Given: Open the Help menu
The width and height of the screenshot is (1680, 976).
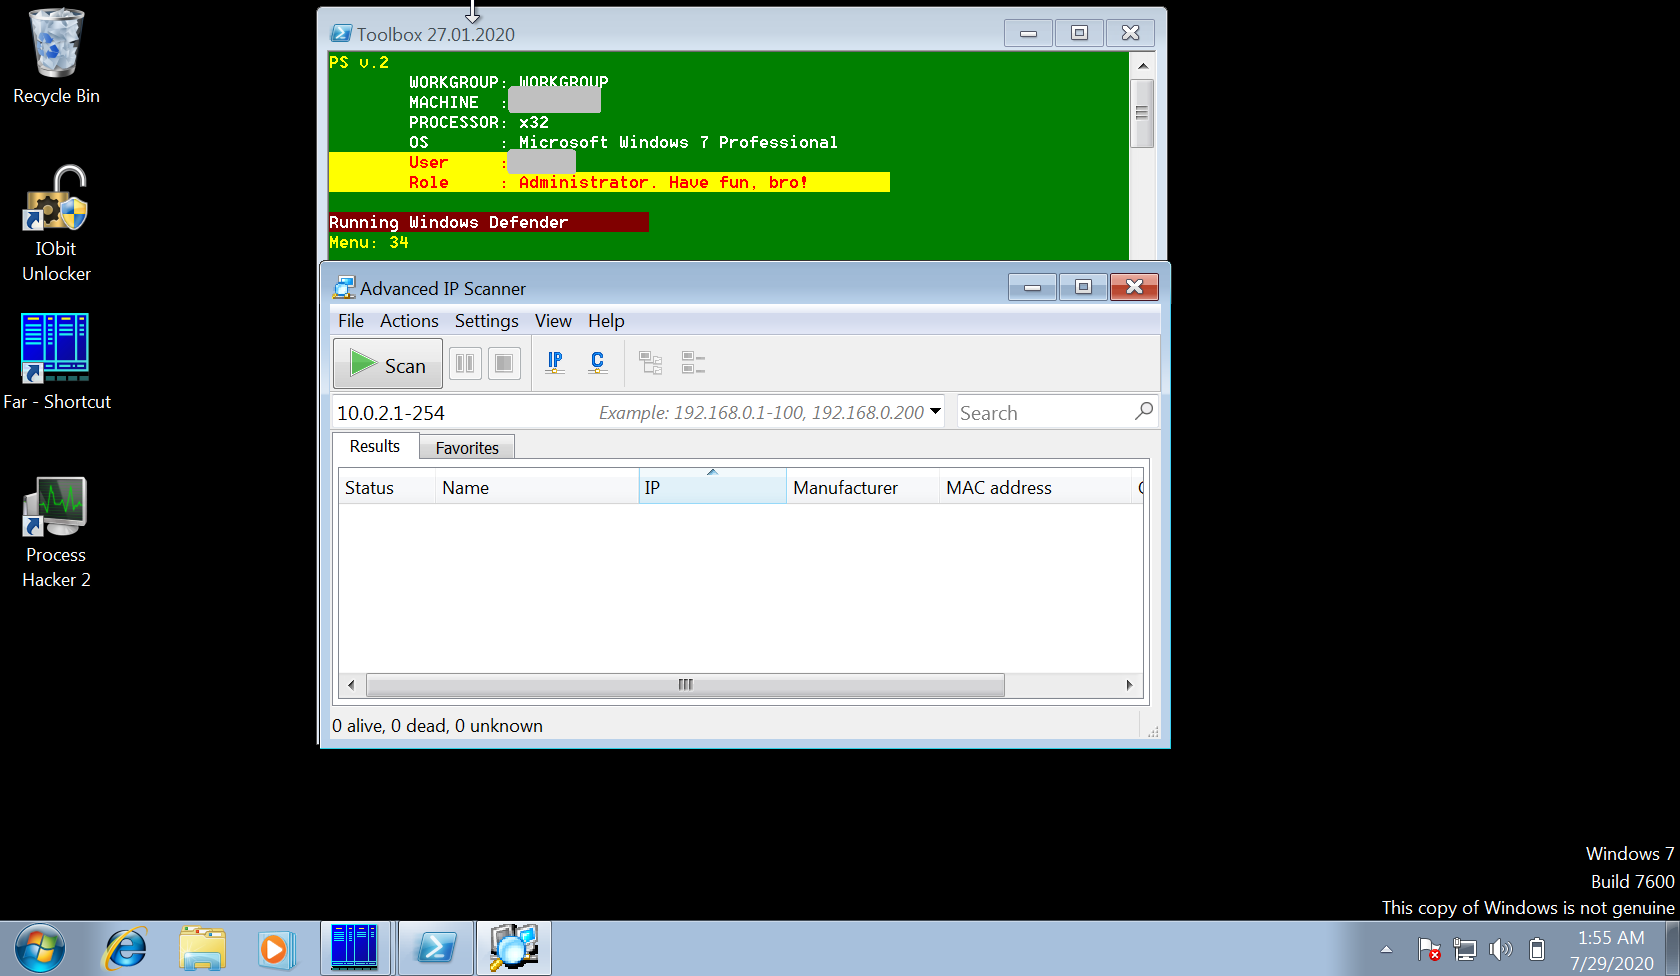Looking at the screenshot, I should tap(606, 321).
